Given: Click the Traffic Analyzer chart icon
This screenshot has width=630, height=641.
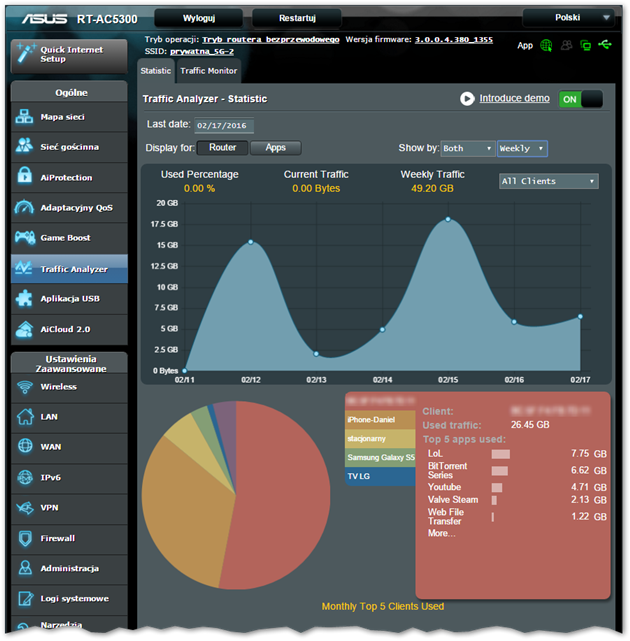Looking at the screenshot, I should coord(24,269).
